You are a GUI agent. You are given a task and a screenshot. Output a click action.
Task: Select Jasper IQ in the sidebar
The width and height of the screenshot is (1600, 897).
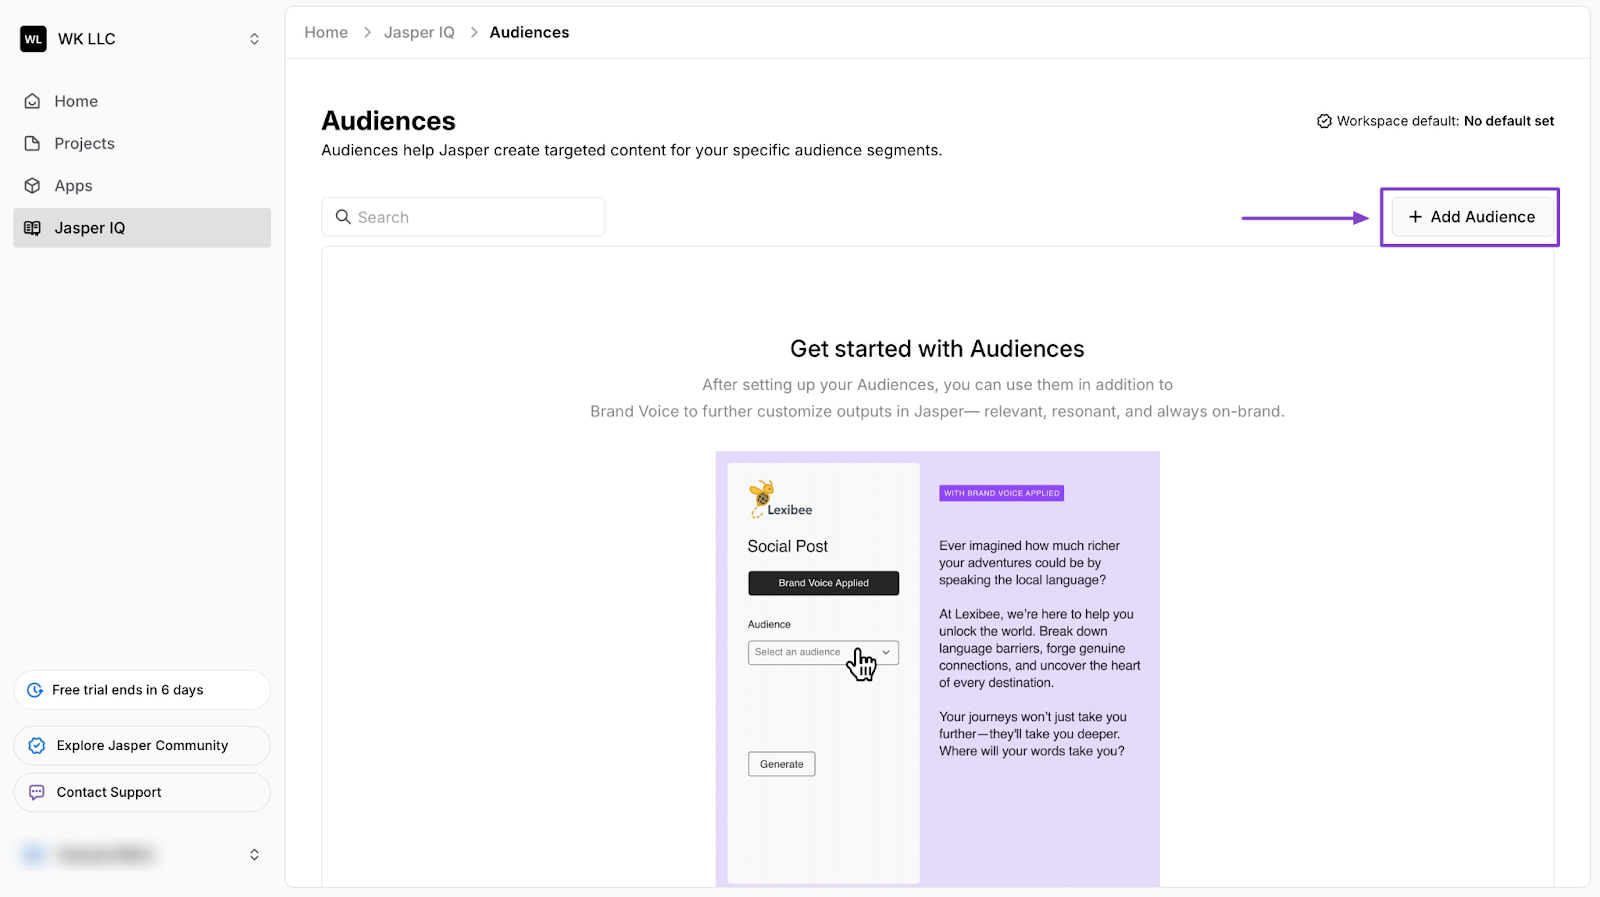[142, 228]
